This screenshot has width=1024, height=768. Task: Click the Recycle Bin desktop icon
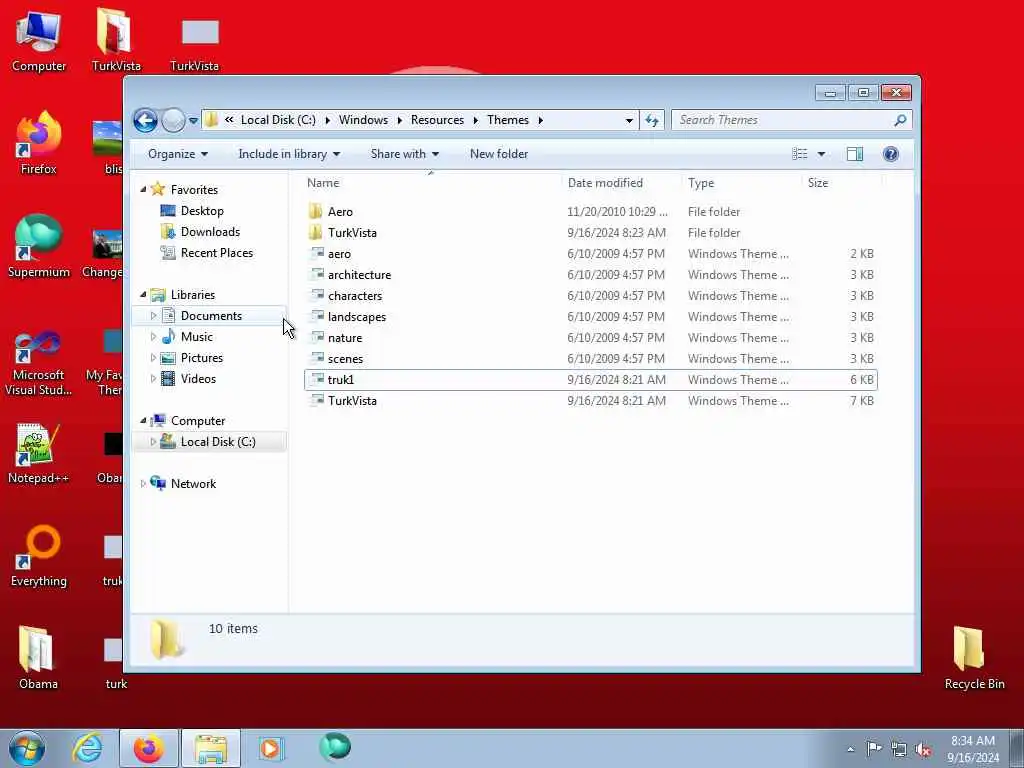coord(974,658)
